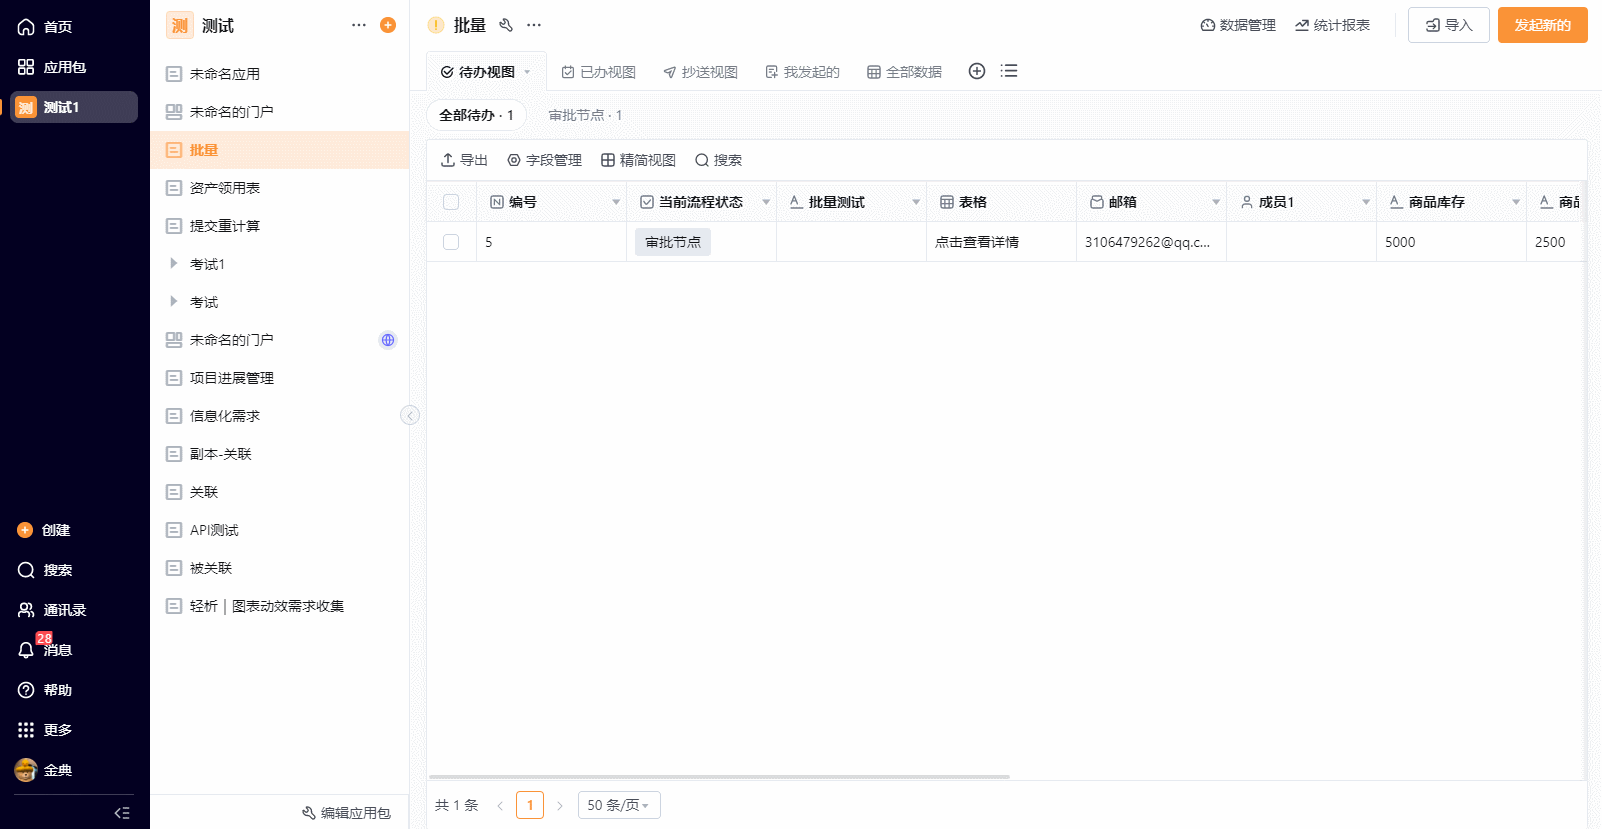The image size is (1602, 829).
Task: Open 消息 notifications with 28 badge
Action: pos(45,649)
